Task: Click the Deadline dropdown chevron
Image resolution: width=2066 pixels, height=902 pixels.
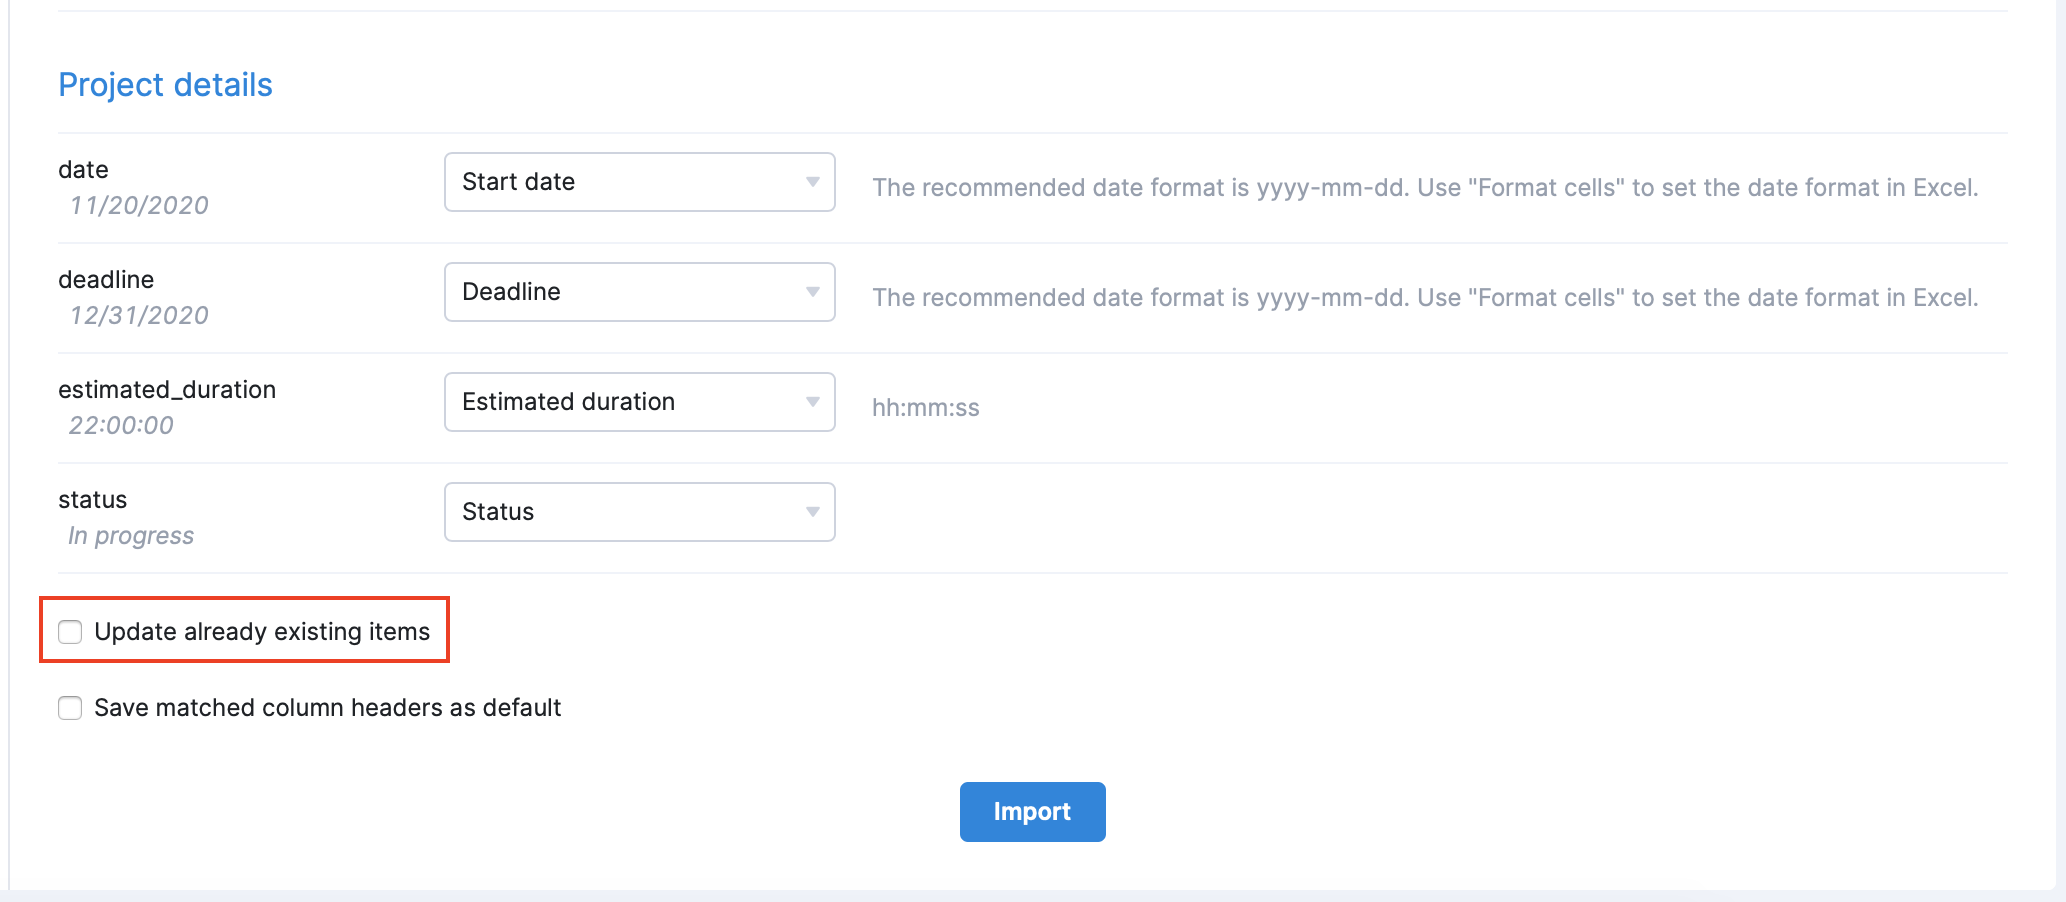Action: tap(813, 292)
